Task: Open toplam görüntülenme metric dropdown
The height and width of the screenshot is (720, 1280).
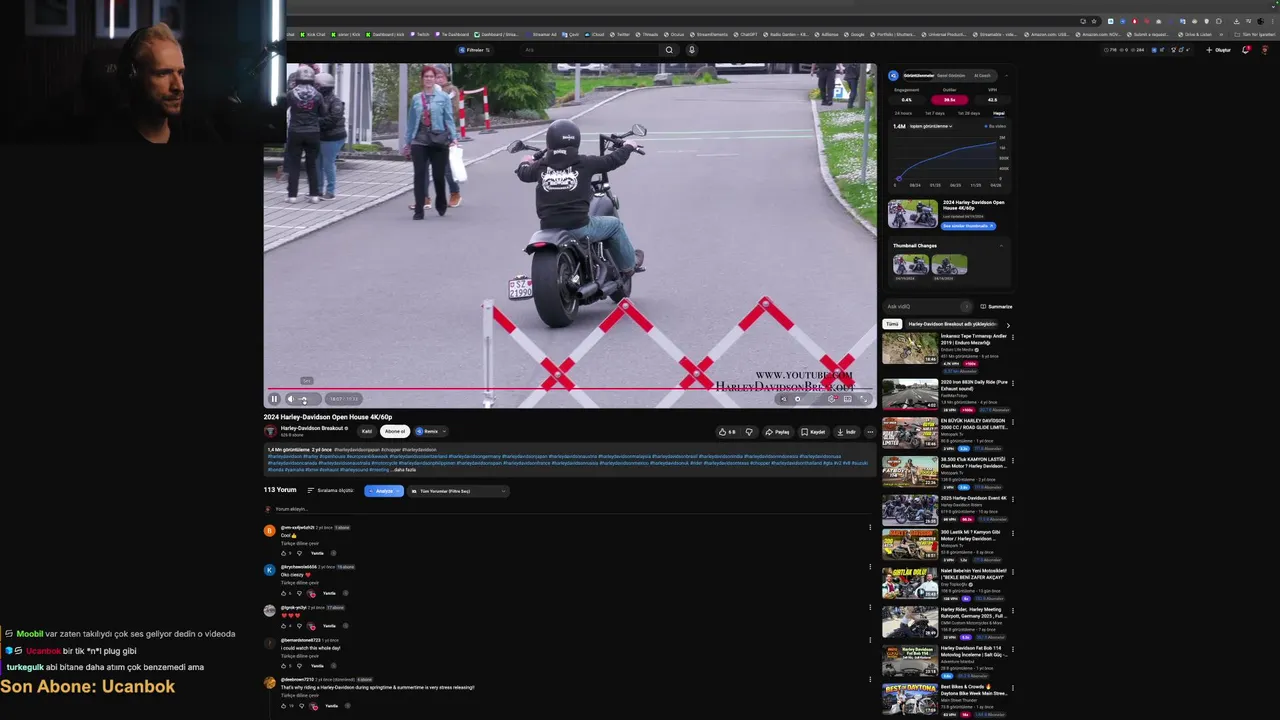Action: coord(930,126)
